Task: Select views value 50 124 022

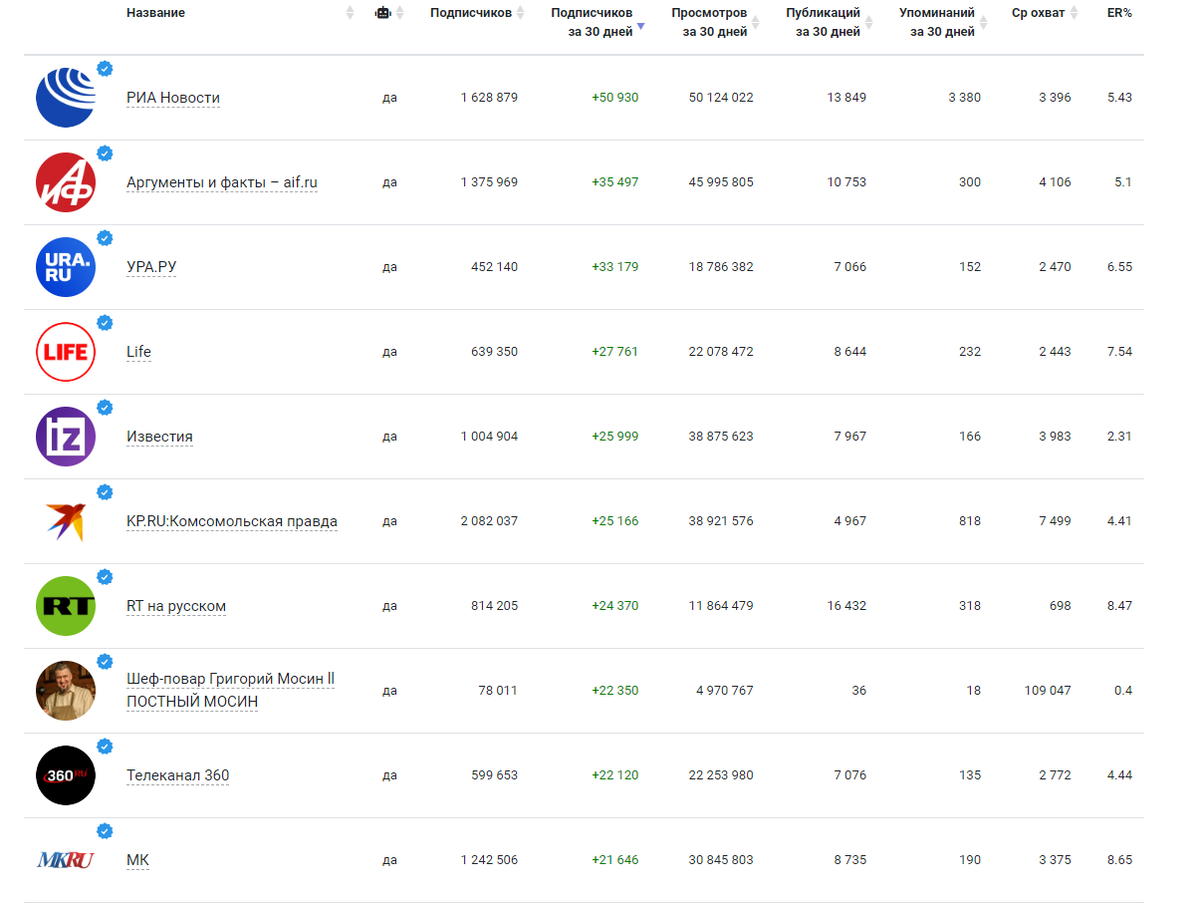Action: point(721,98)
